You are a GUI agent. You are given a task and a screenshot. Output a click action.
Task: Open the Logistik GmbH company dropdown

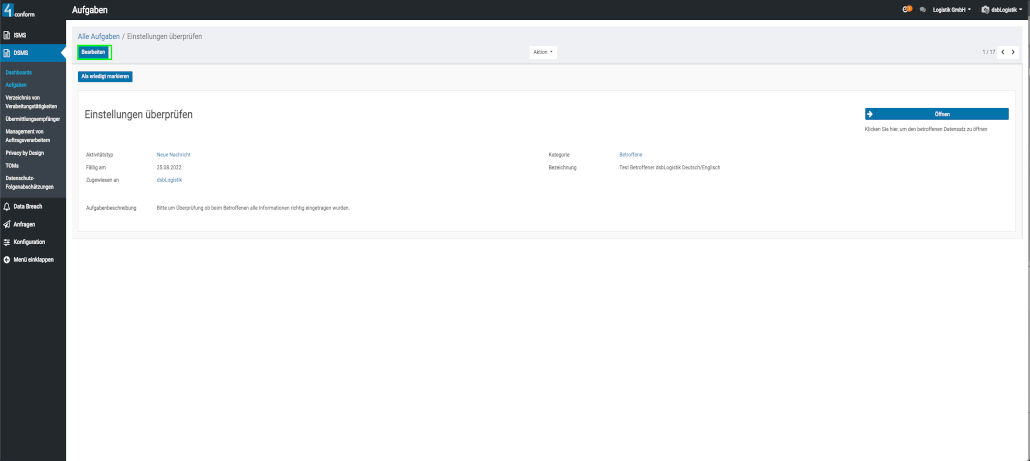click(x=951, y=9)
